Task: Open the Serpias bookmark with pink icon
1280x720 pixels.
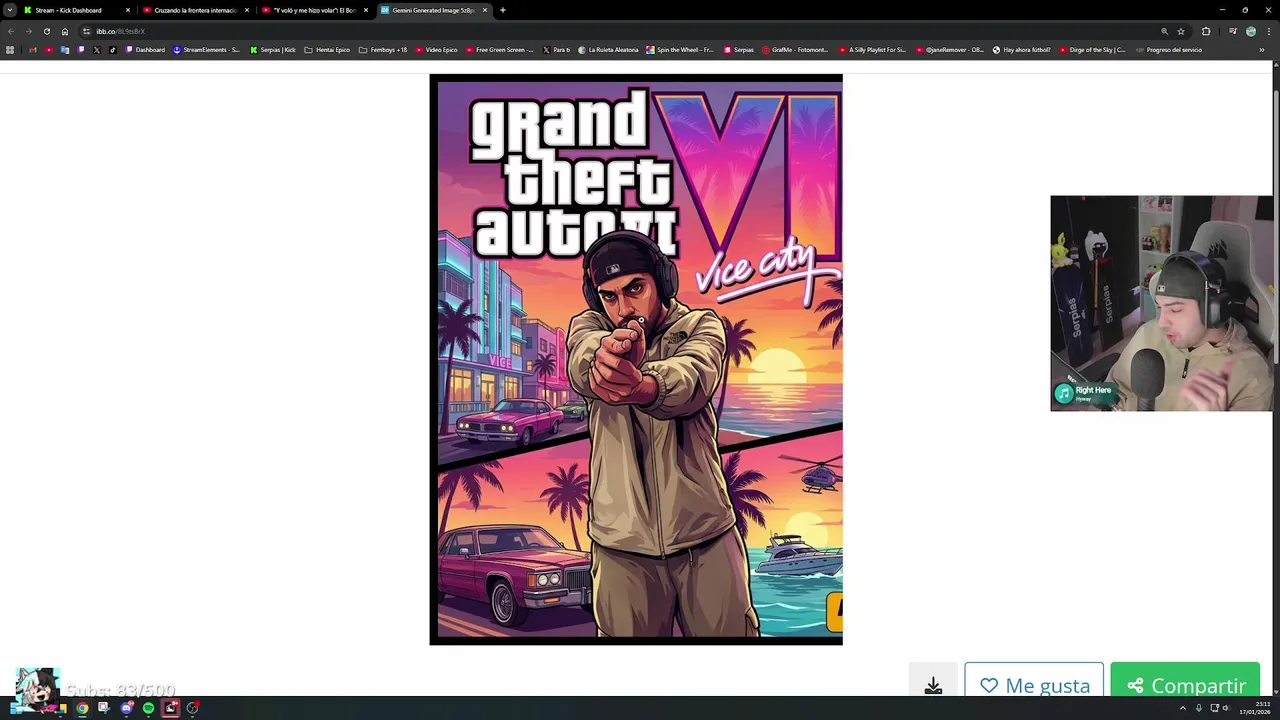Action: tap(738, 49)
